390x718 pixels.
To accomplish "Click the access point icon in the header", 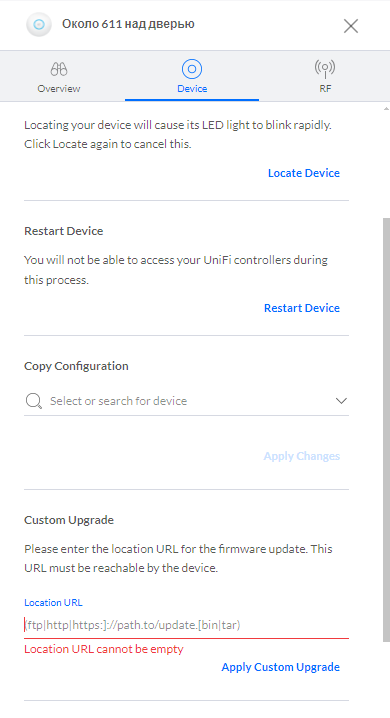I will click(39, 24).
